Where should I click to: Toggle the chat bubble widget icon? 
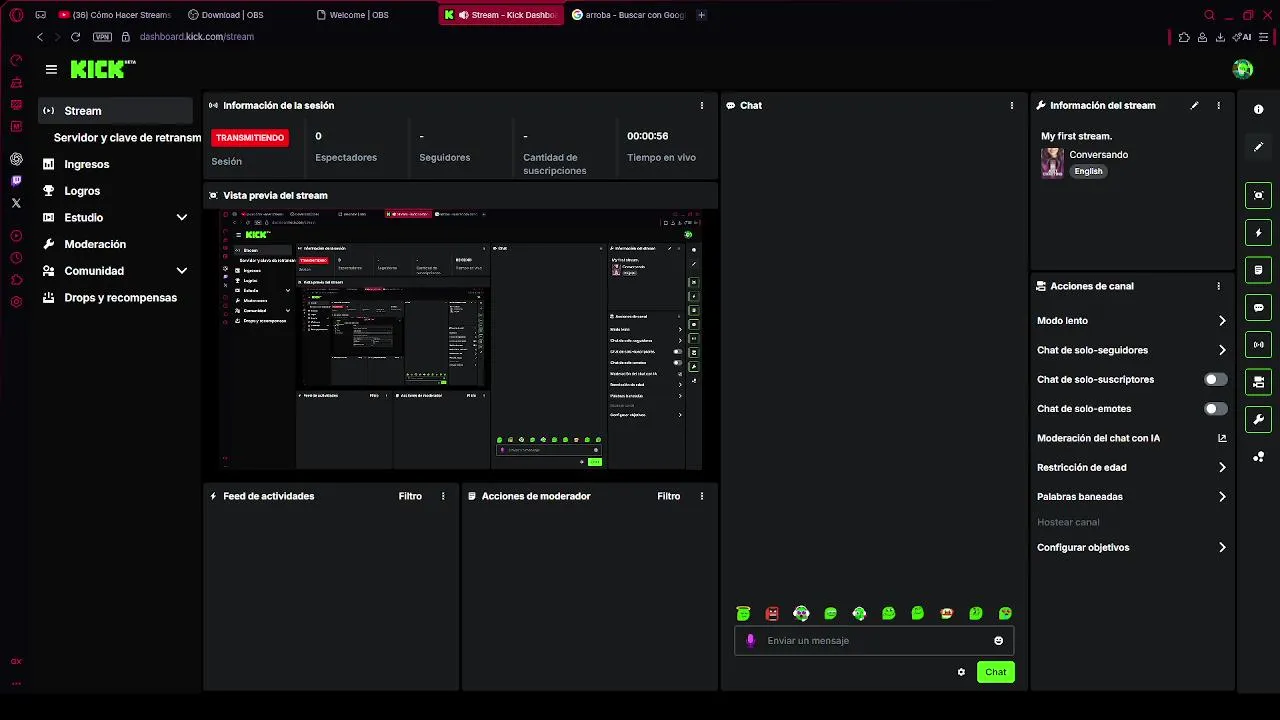(x=1259, y=307)
